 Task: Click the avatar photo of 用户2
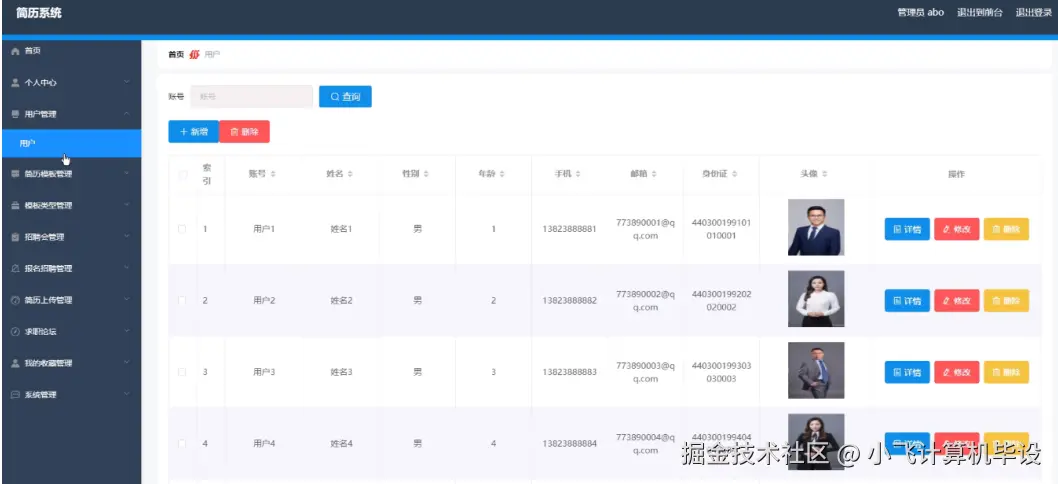(816, 299)
